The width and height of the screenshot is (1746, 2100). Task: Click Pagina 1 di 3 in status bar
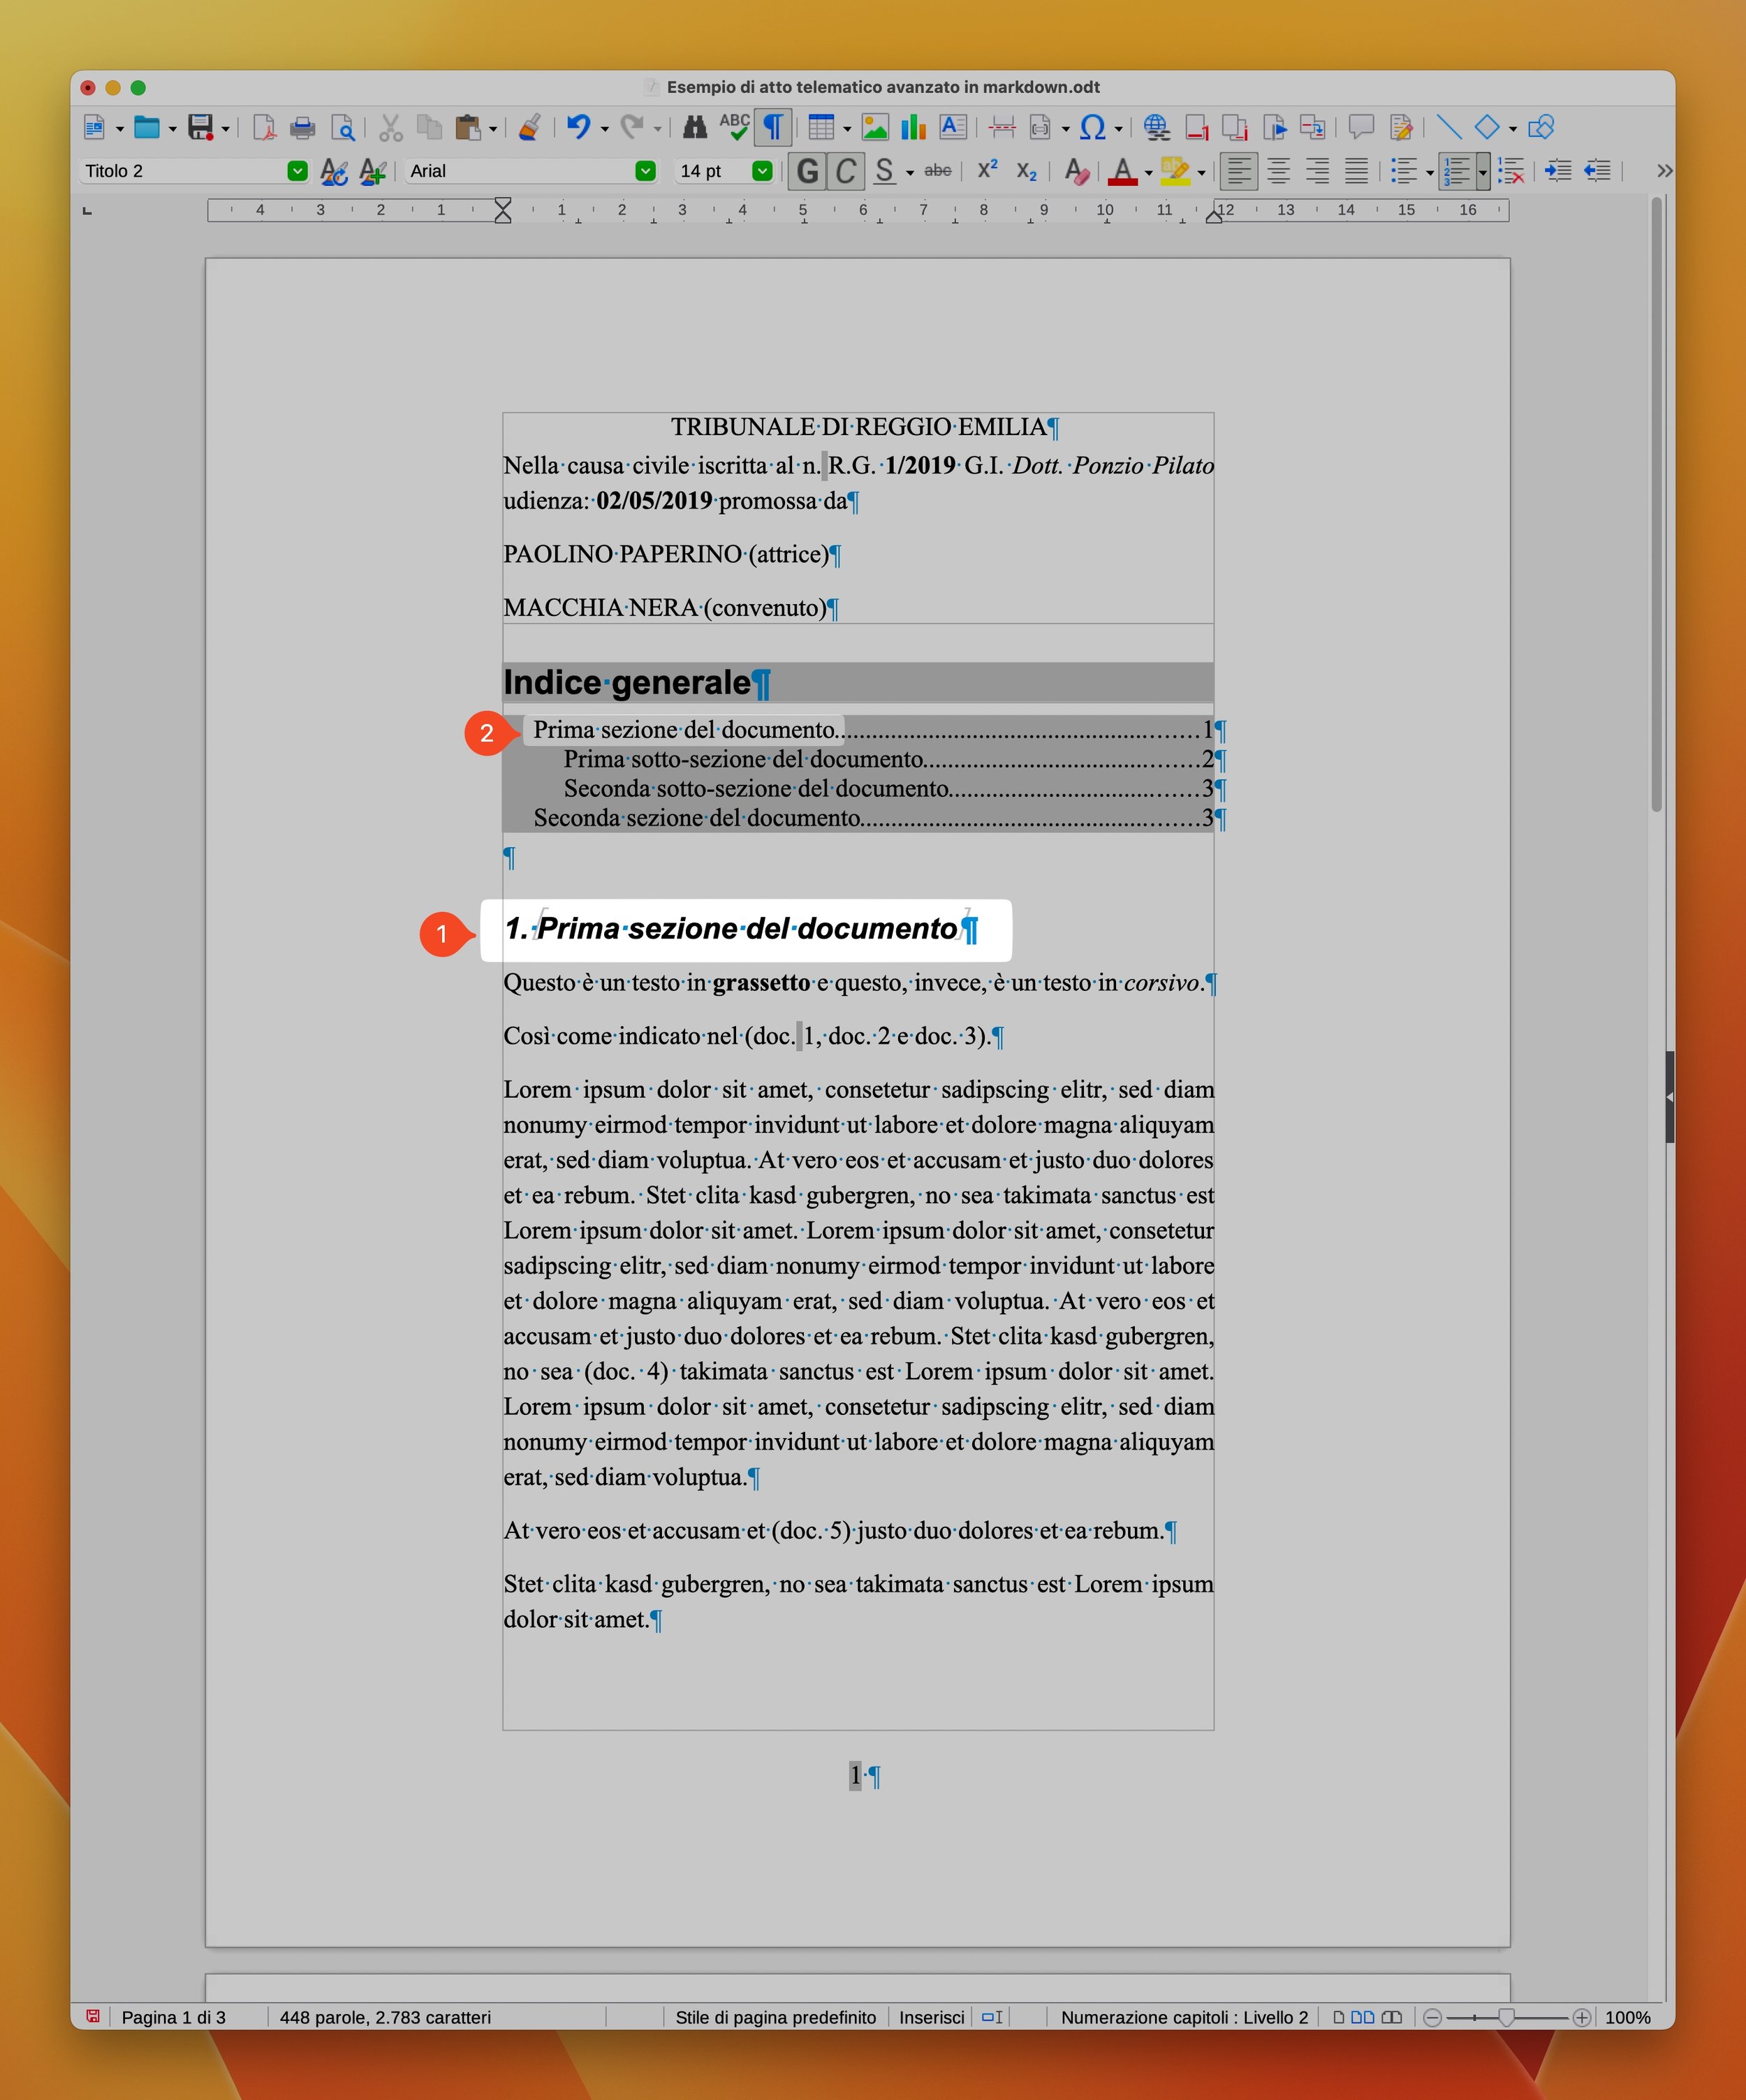174,2017
